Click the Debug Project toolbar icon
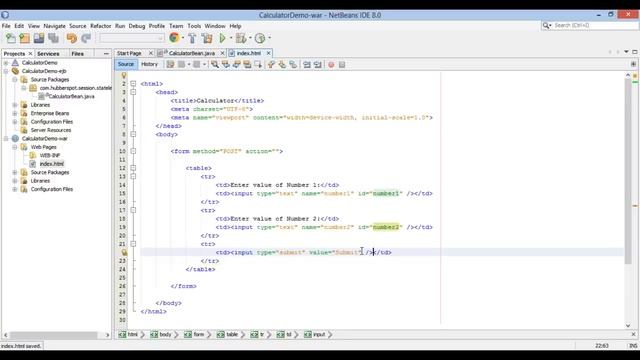Screen dimensions: 640x360 coord(241,38)
